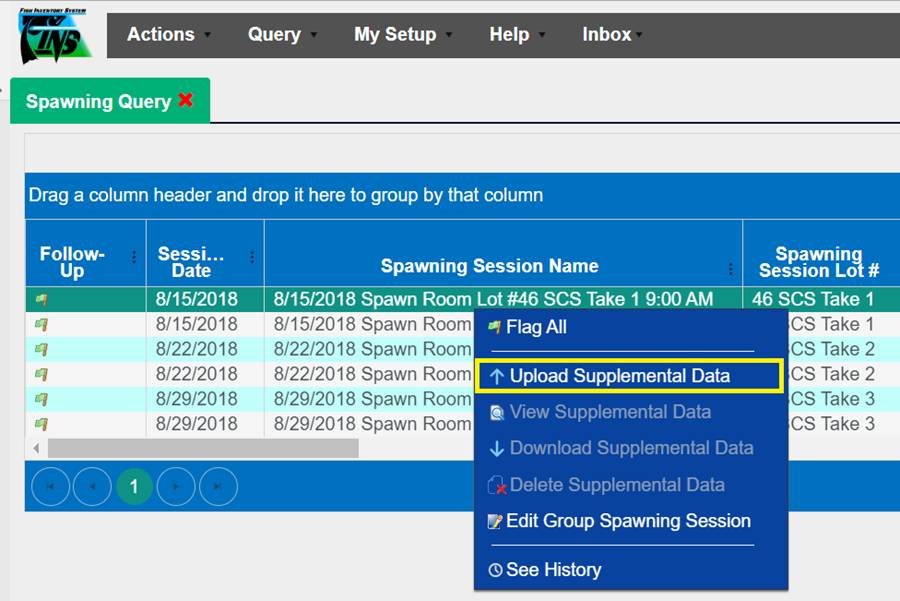
Task: Close the Spawning Query tab
Action: [x=185, y=100]
